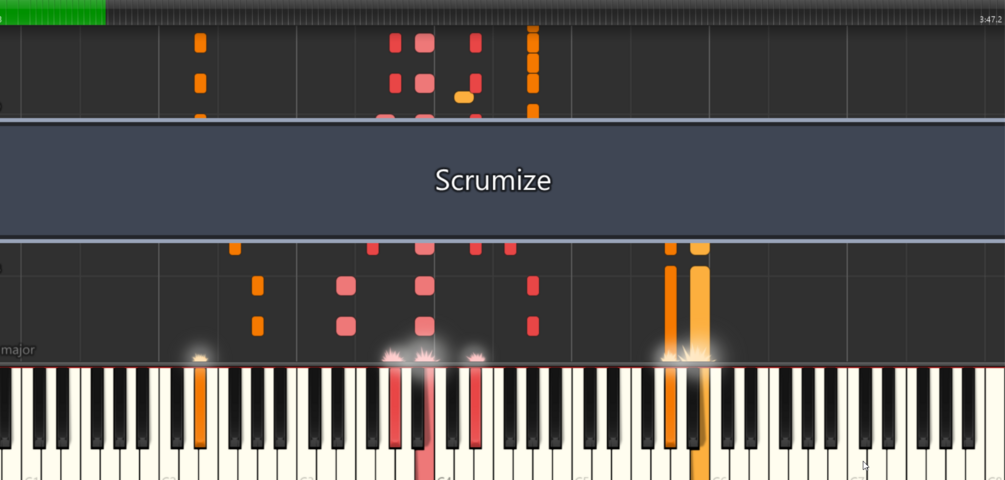Click the key signature 'major' label

[x=18, y=350]
